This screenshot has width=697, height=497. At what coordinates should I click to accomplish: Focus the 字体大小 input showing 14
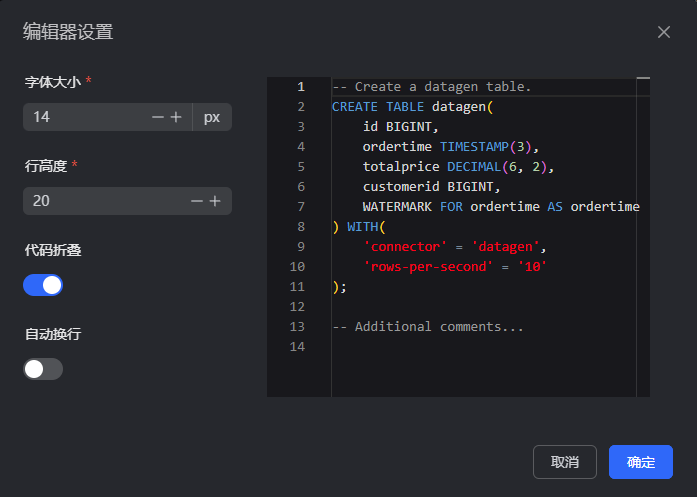[85, 117]
